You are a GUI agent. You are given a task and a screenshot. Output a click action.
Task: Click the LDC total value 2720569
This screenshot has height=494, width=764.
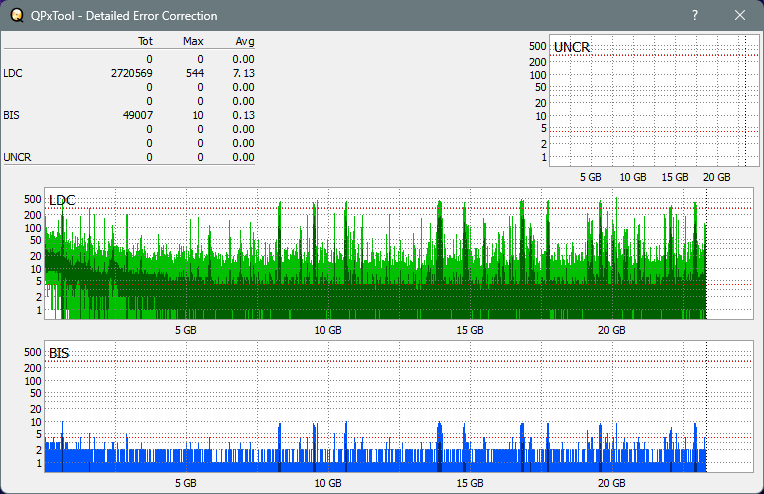click(x=132, y=73)
